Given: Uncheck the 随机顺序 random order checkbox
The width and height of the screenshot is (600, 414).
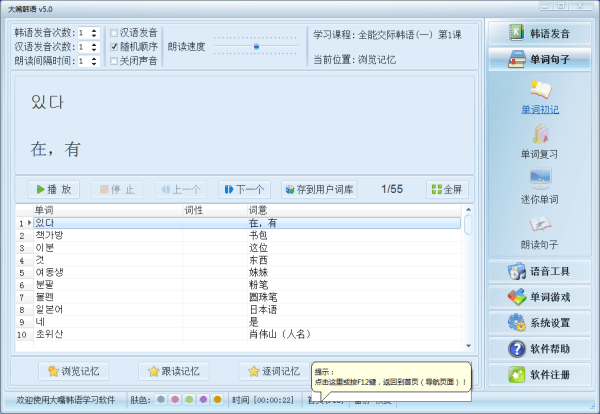Looking at the screenshot, I should coord(114,46).
